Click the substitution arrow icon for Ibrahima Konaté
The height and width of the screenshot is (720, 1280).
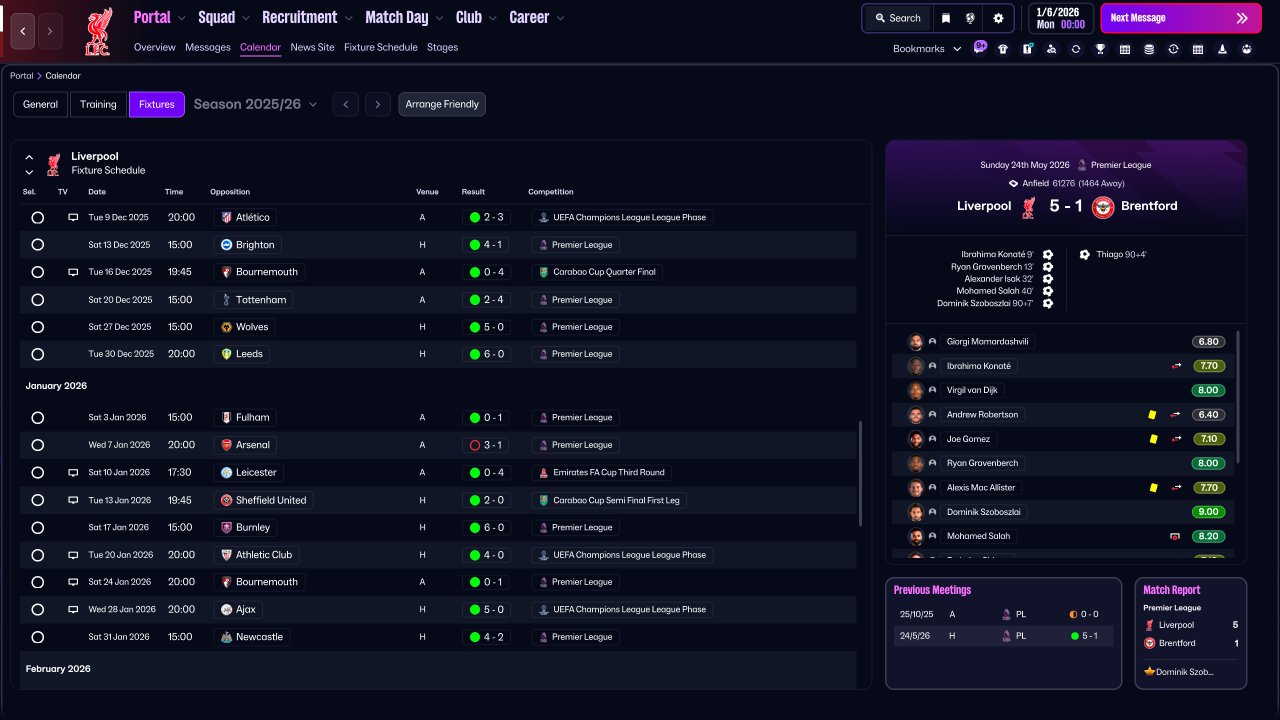coord(1177,366)
